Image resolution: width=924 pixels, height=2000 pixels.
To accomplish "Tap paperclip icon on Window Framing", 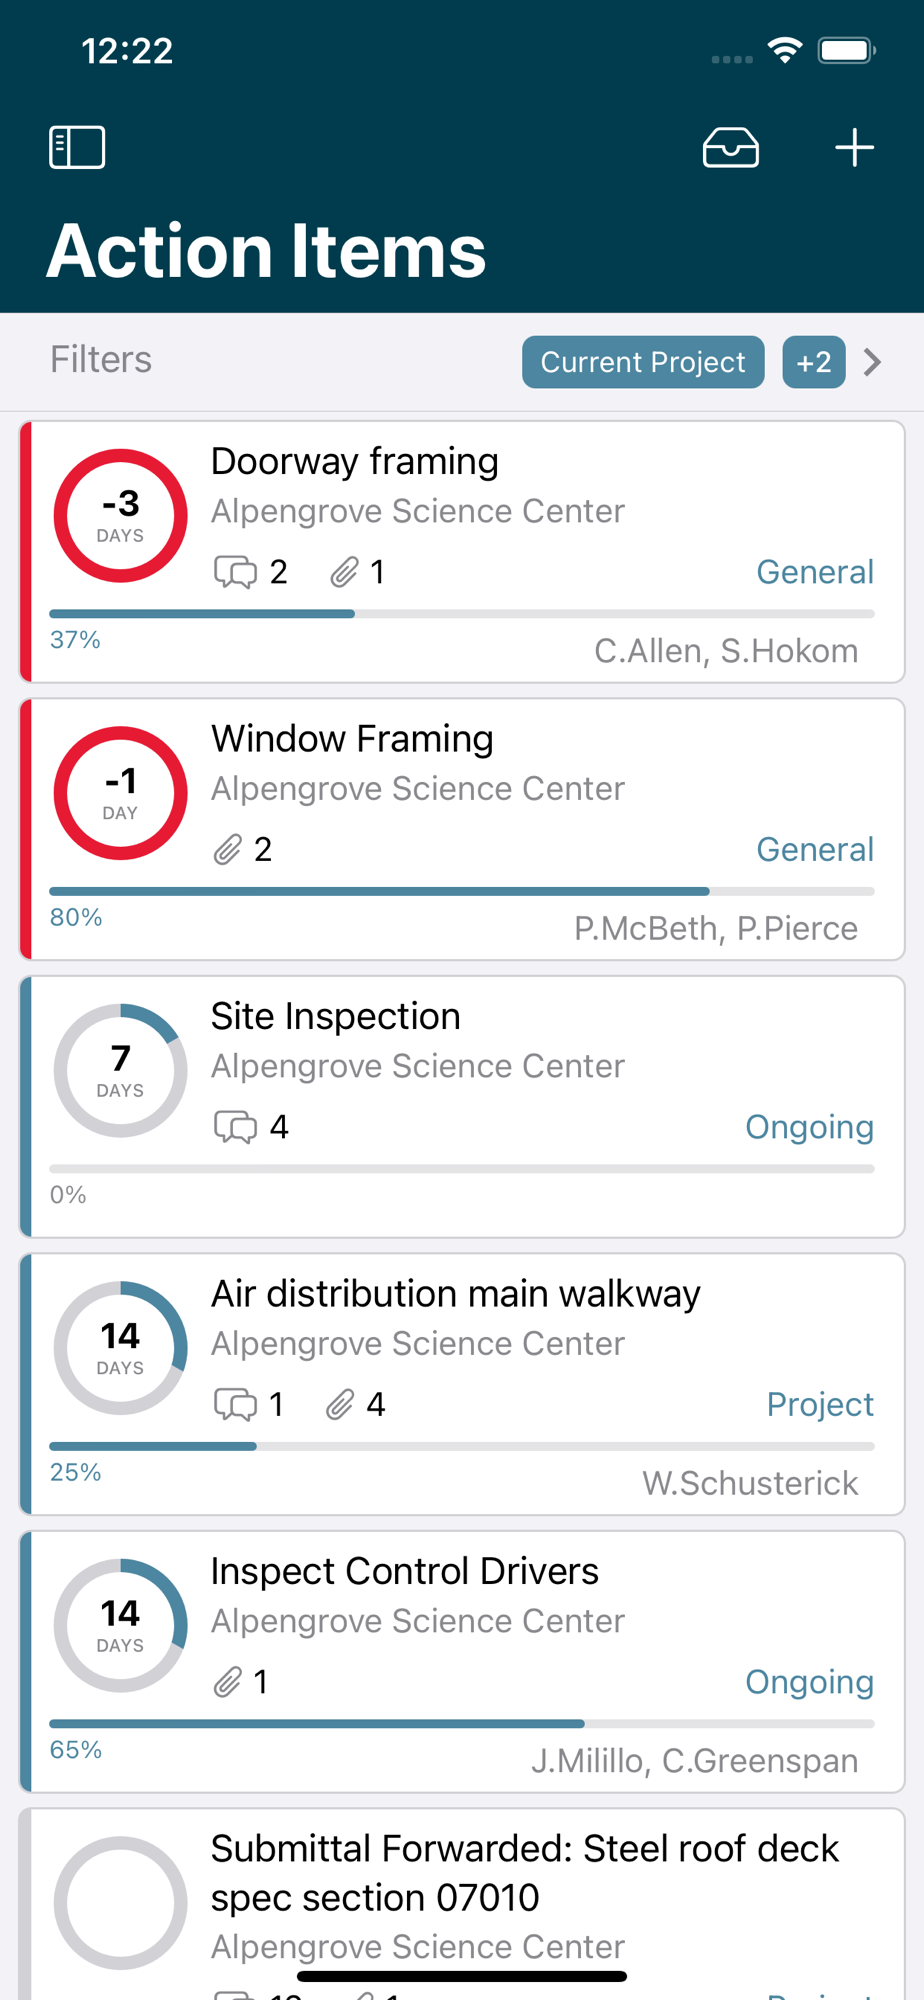I will 228,850.
